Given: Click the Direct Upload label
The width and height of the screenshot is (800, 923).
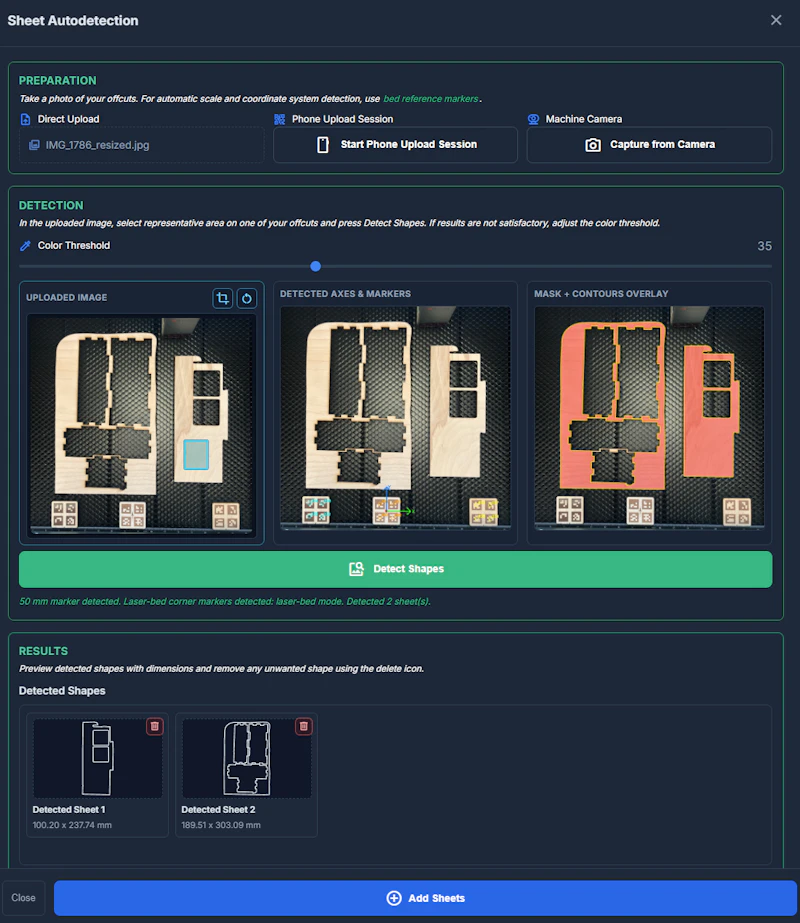Looking at the screenshot, I should point(68,119).
